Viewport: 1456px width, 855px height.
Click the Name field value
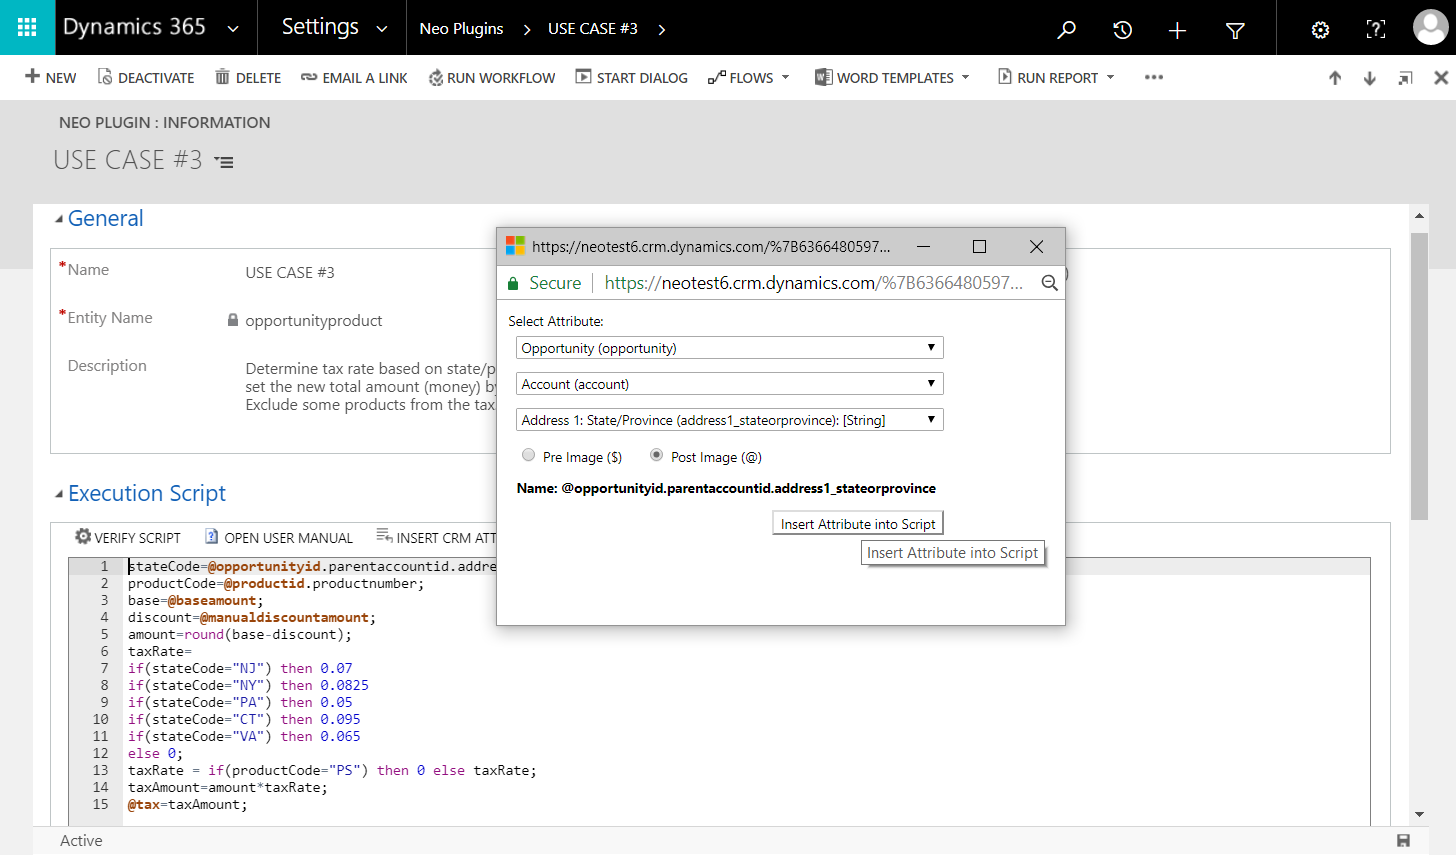click(290, 273)
